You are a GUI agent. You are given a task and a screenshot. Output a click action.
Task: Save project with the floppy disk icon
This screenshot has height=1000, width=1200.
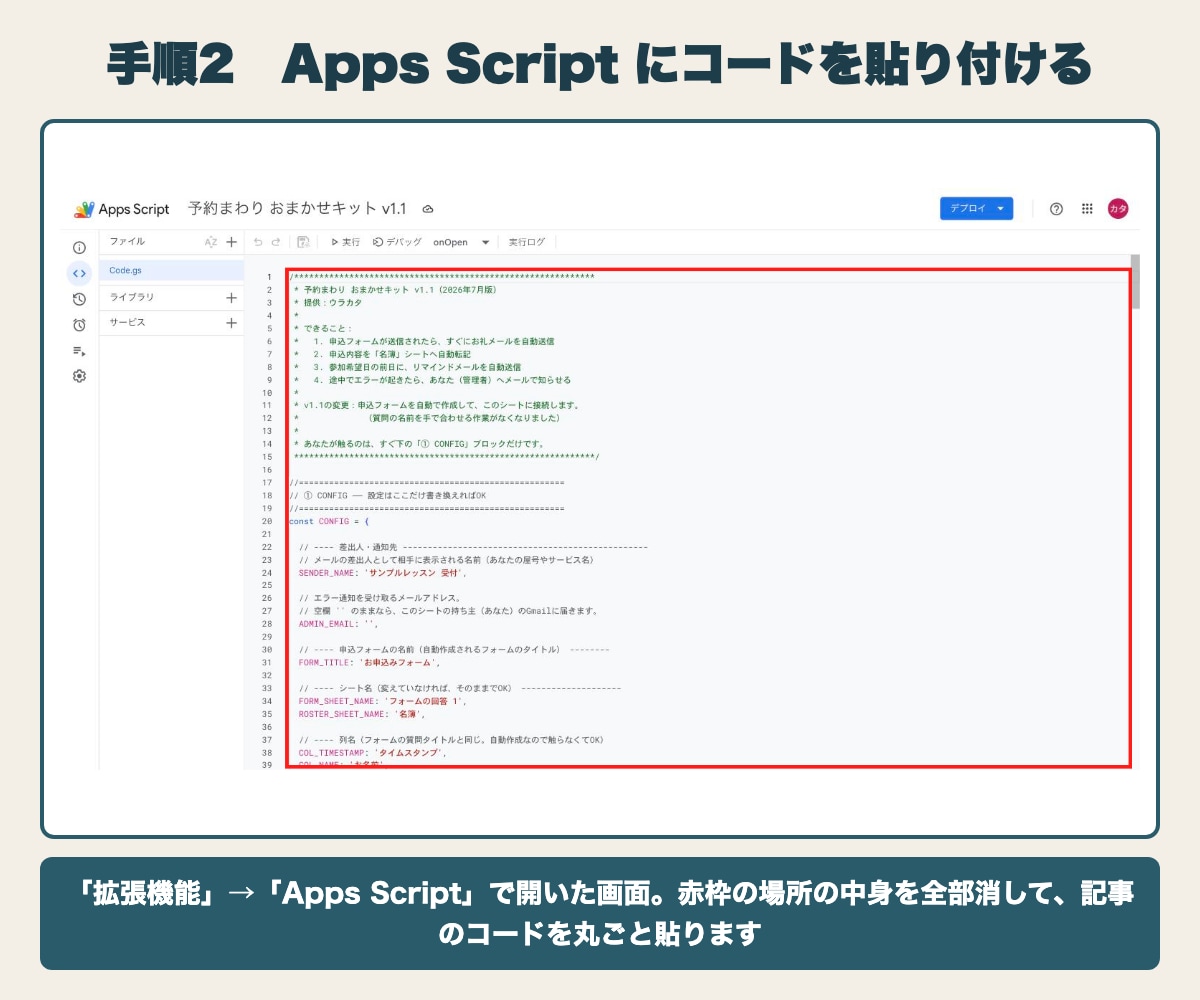(303, 242)
